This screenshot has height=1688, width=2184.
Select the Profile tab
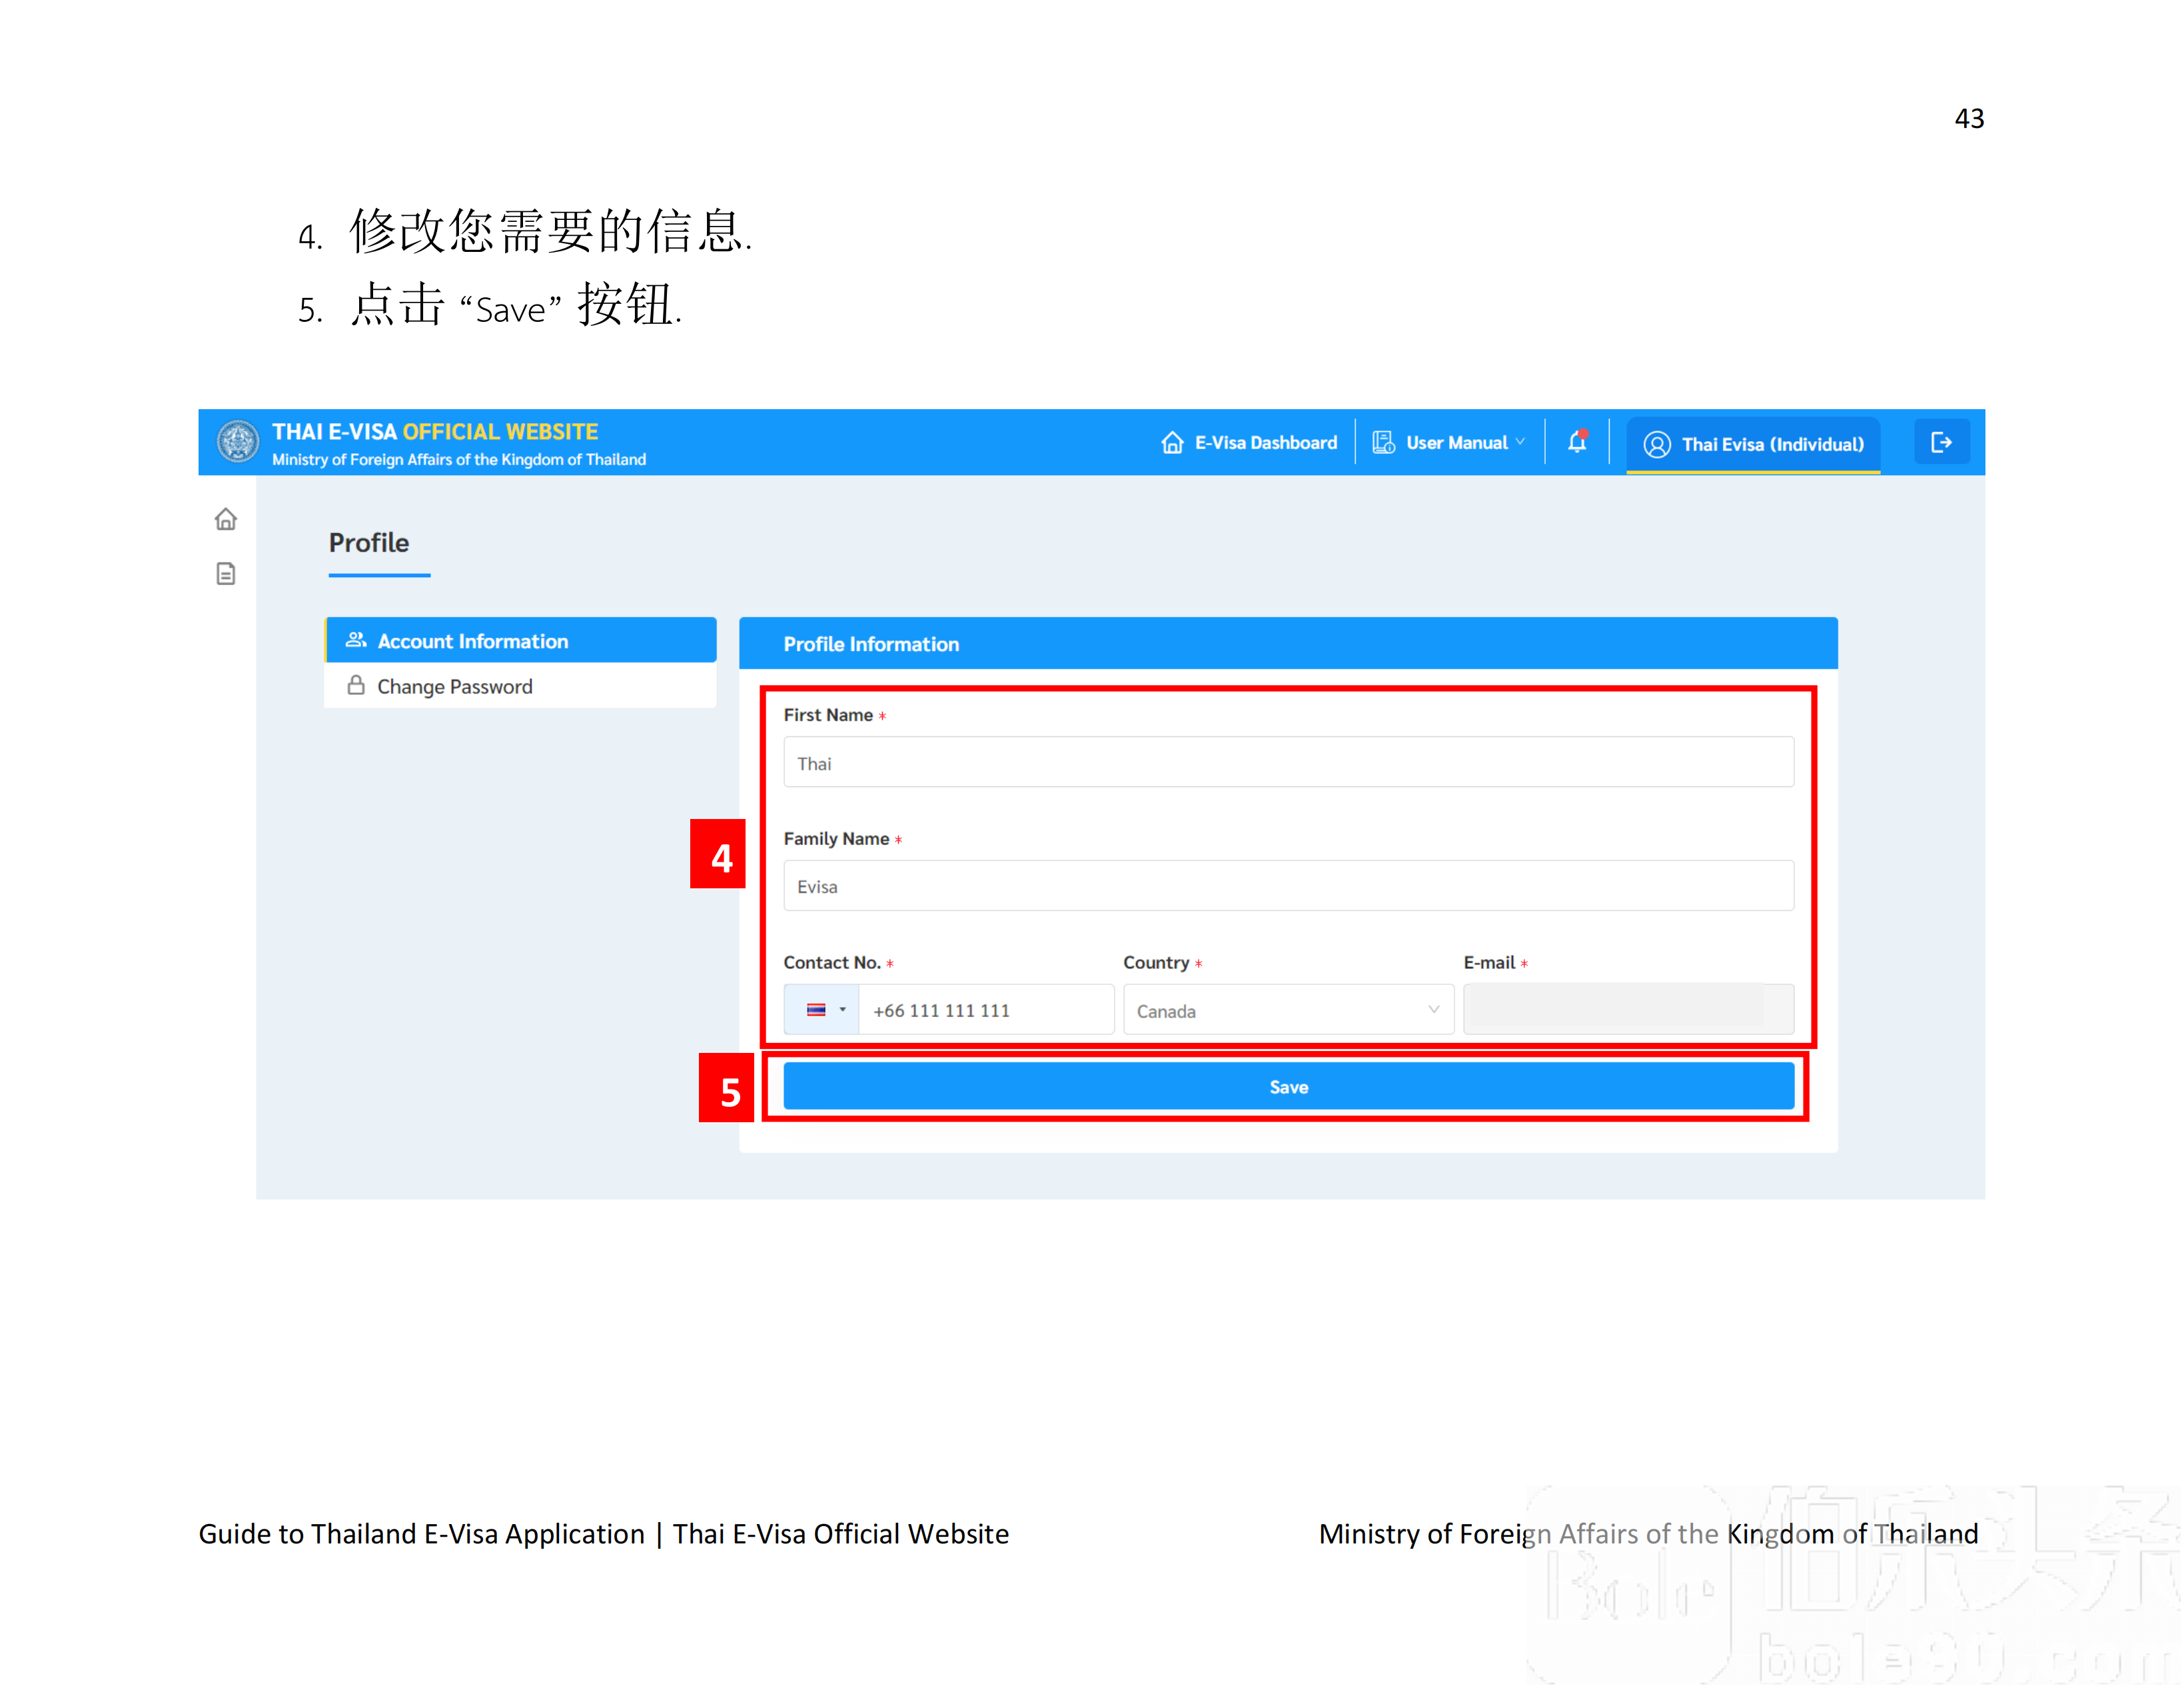click(369, 543)
